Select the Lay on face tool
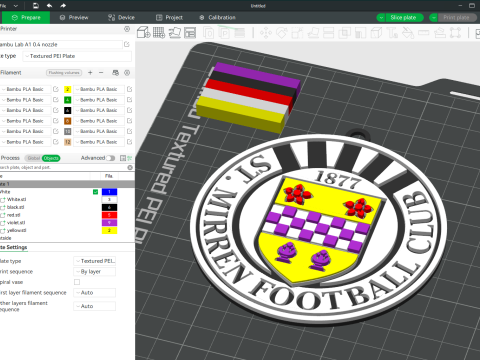The image size is (480, 360). point(313,33)
